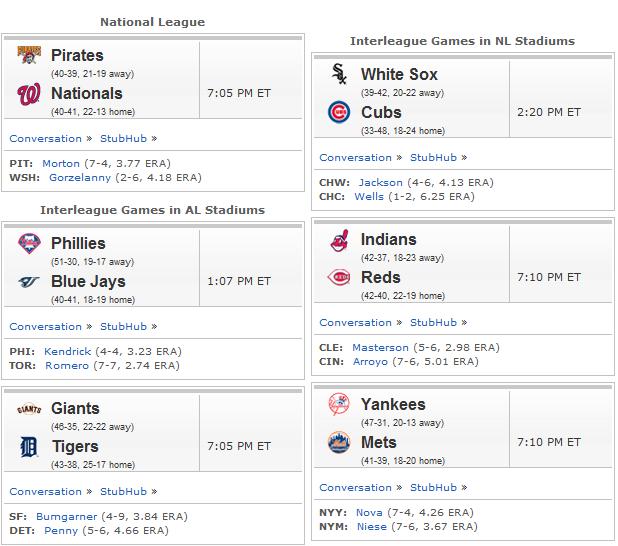The height and width of the screenshot is (546, 618).
Task: Click the Reds team logo
Action: [x=339, y=277]
